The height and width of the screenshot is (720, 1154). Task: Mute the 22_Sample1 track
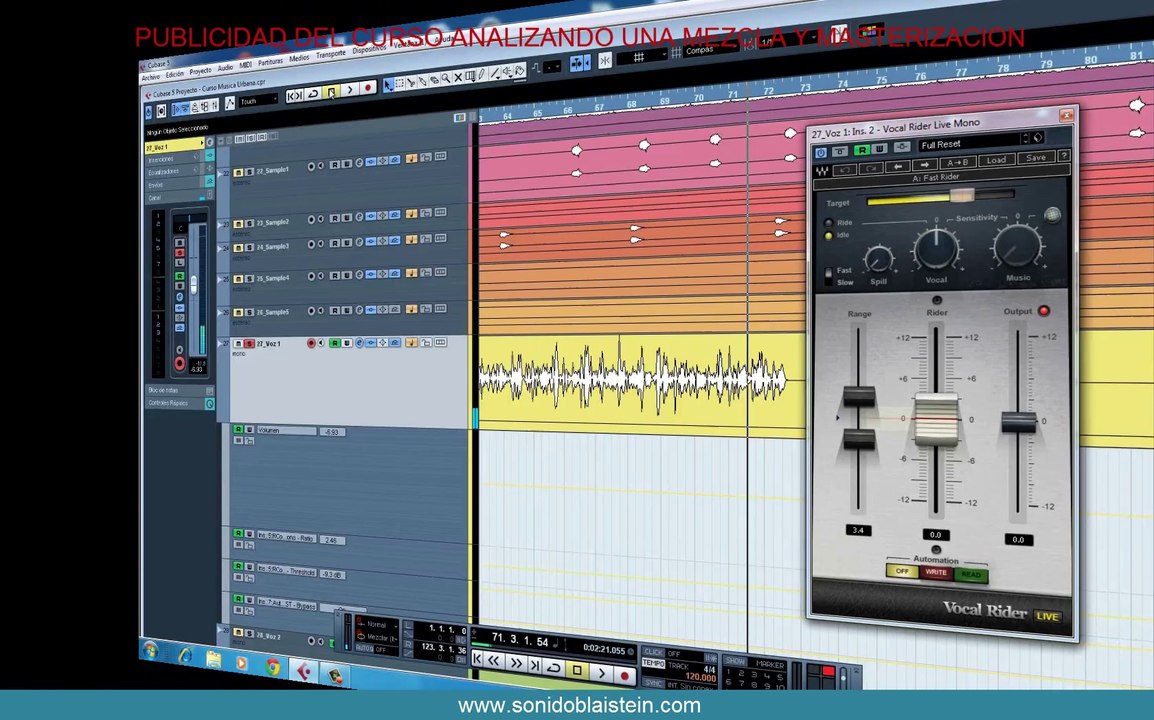tap(238, 172)
